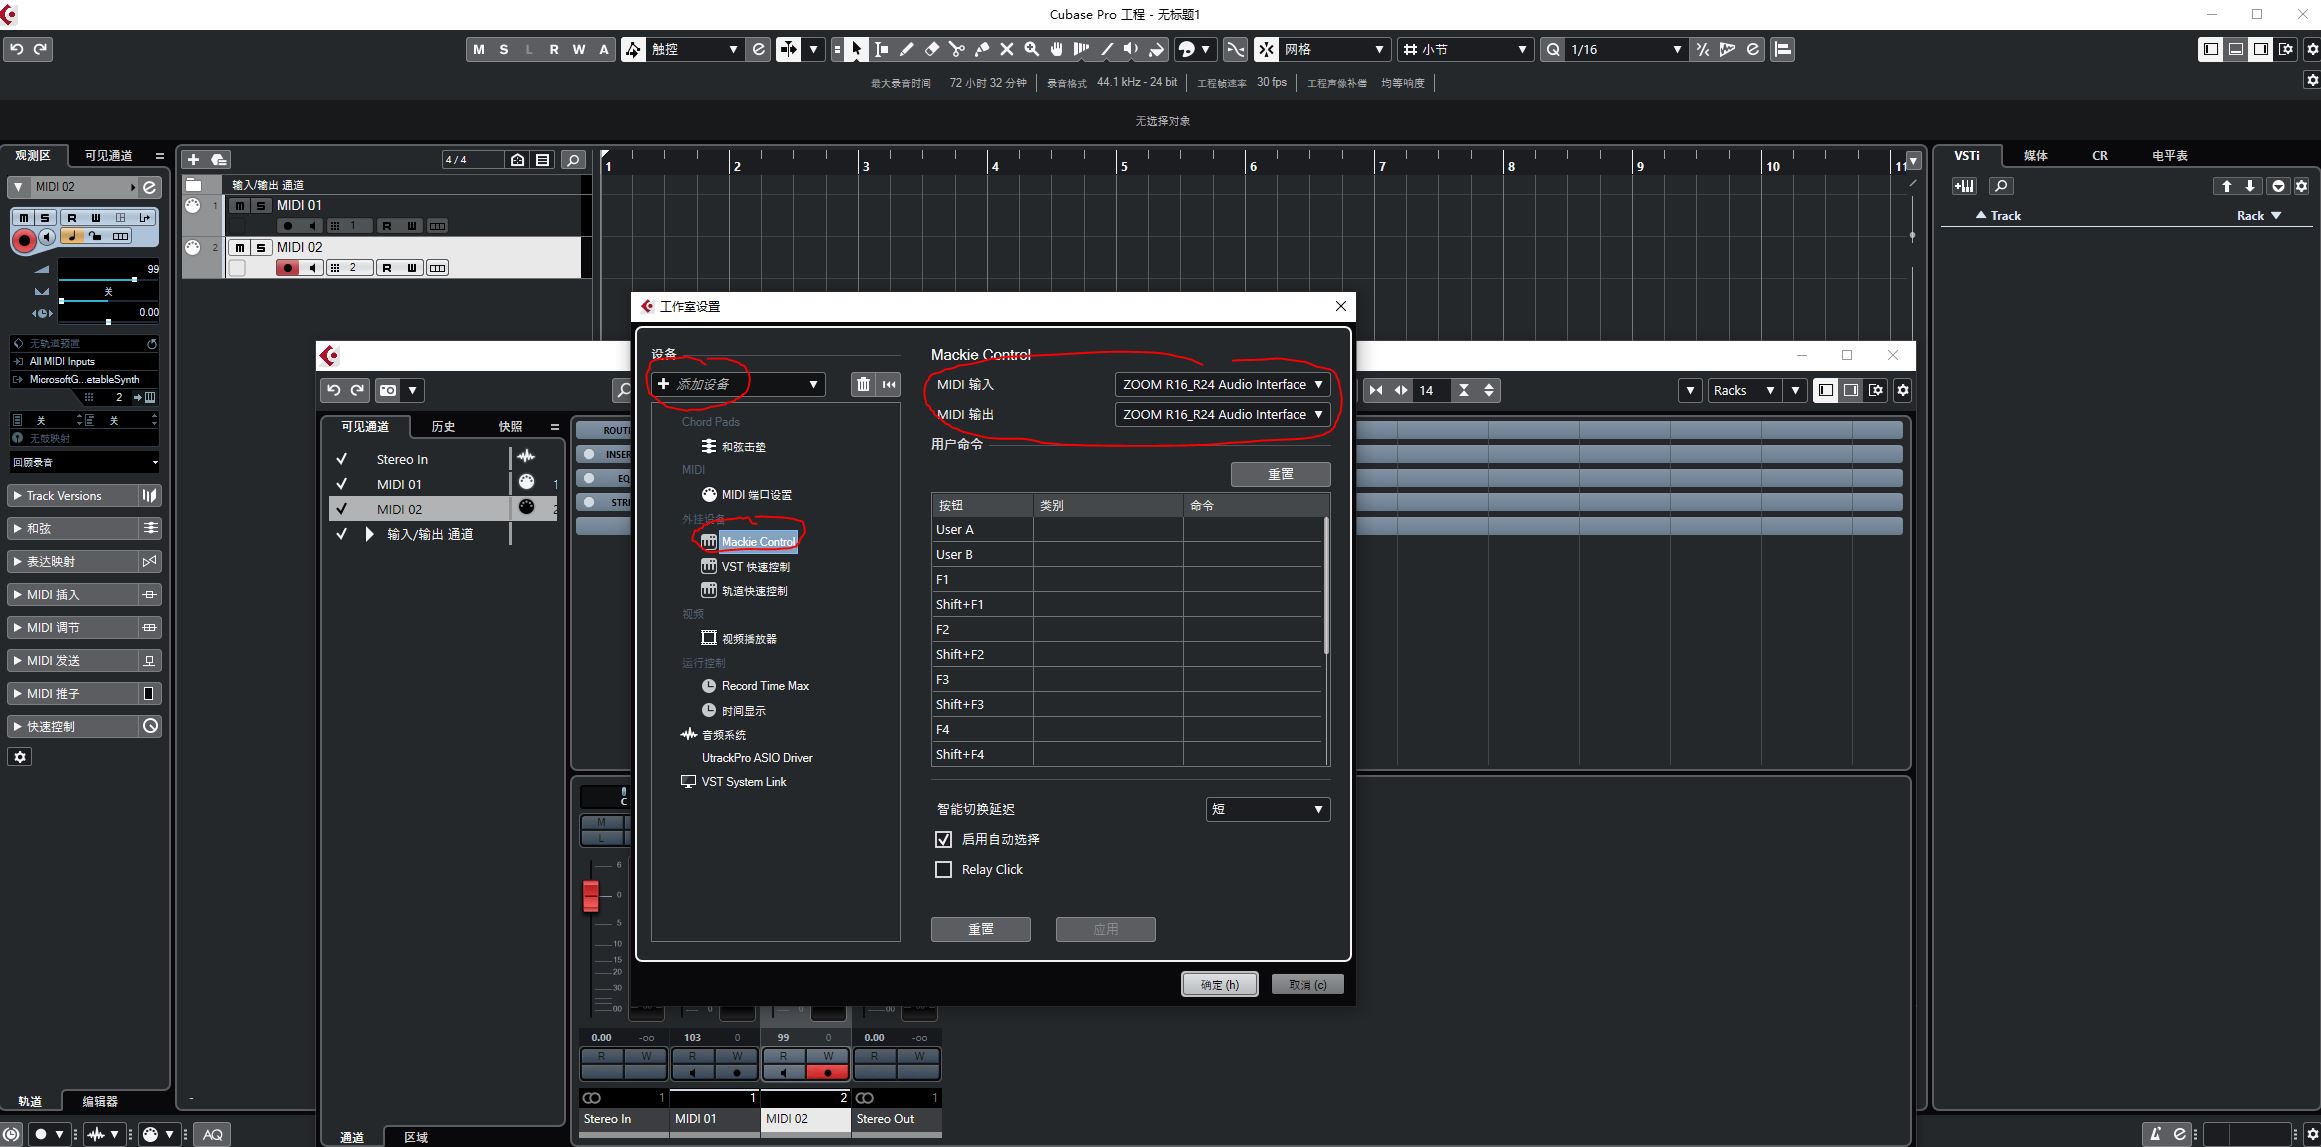Image resolution: width=2321 pixels, height=1147 pixels.
Task: Select Mackie Control in device list
Action: (758, 542)
